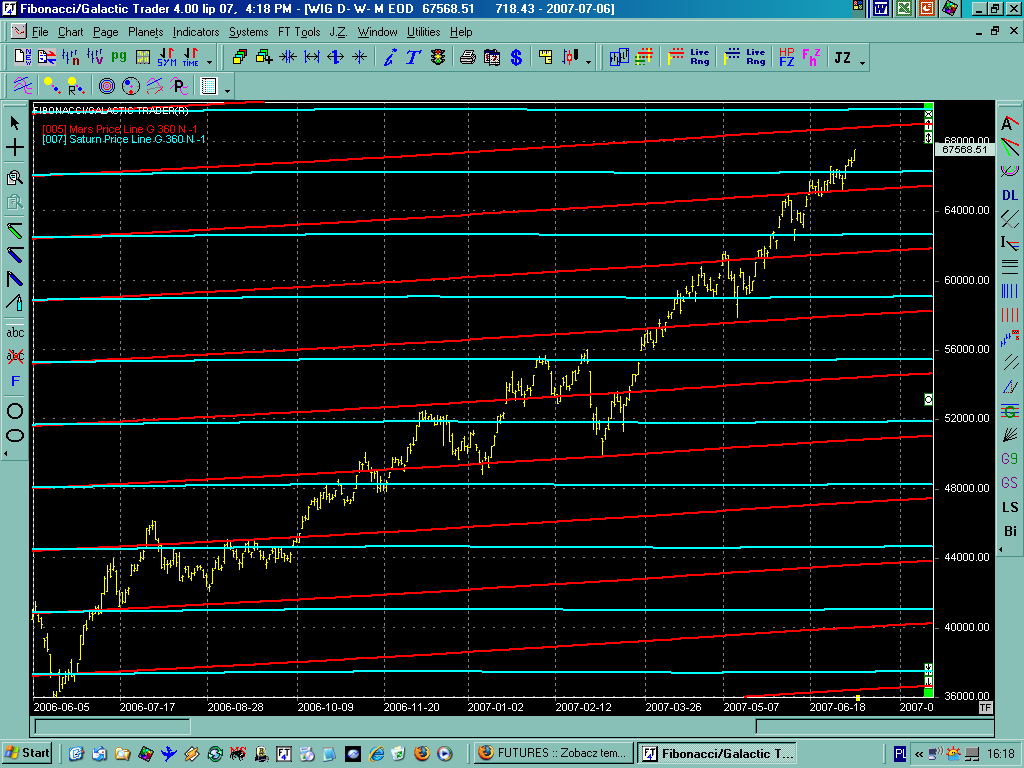1024x768 pixels.
Task: Select the crosshair cursor tool
Action: tap(15, 148)
